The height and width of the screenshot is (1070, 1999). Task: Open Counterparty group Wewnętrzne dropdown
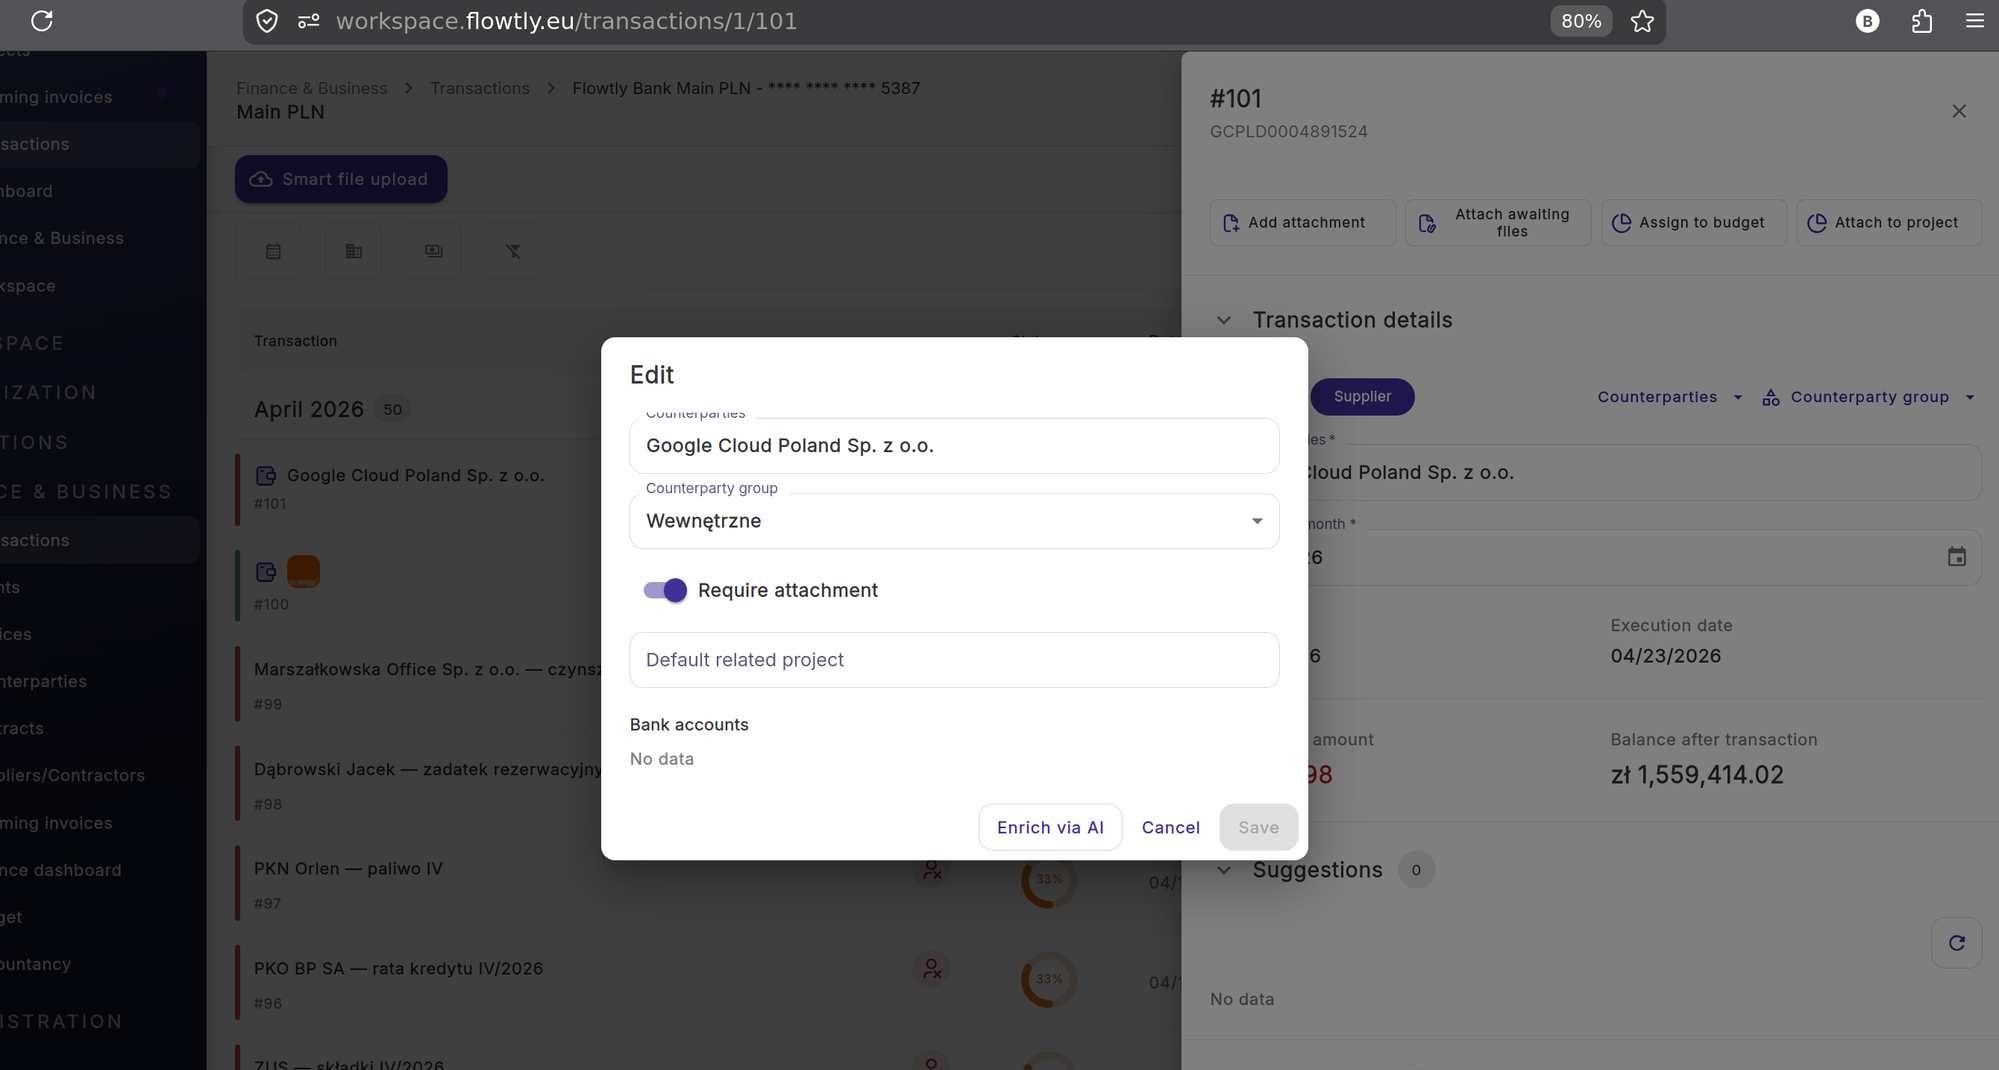954,521
